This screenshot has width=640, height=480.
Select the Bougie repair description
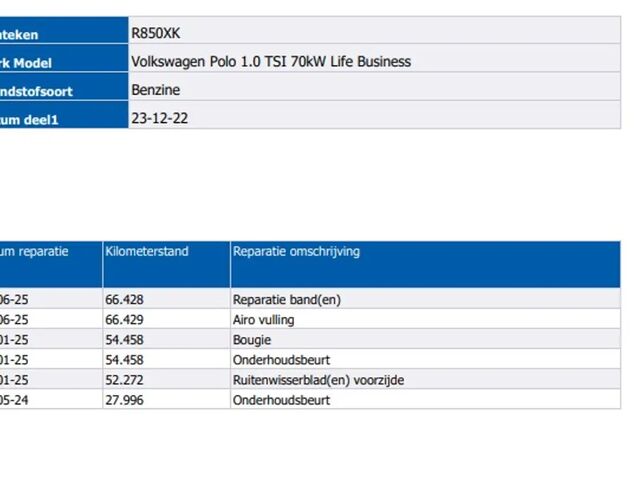tap(252, 340)
